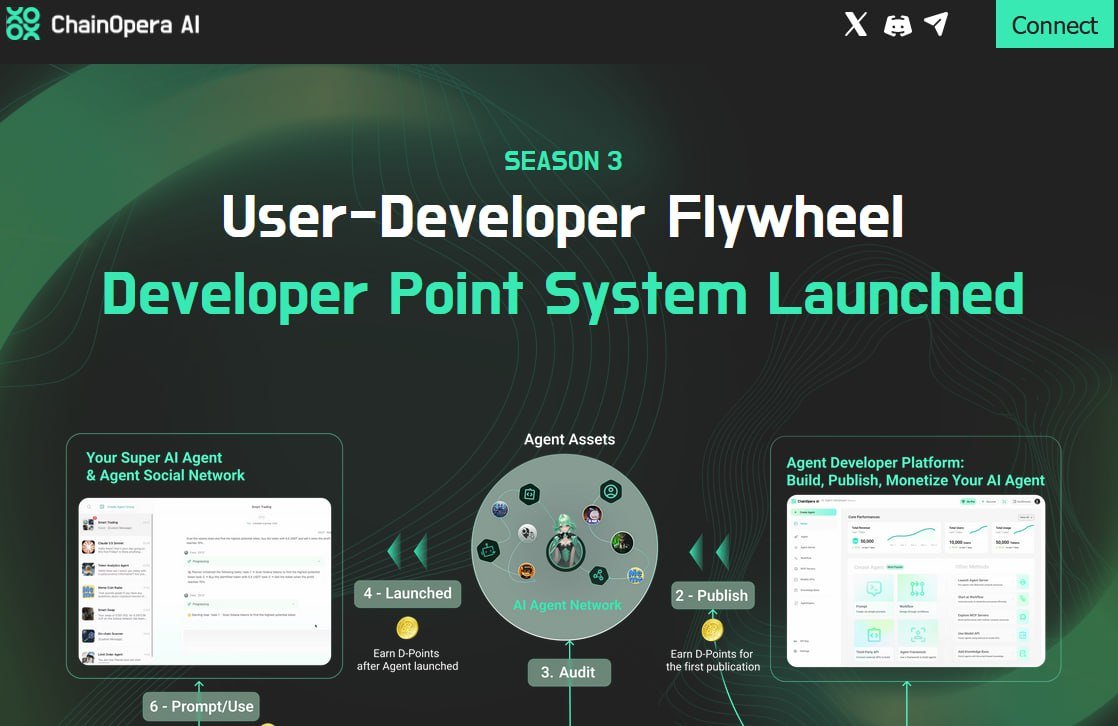Click the ChainOpera AI brand name
The width and height of the screenshot is (1118, 726).
pos(125,25)
